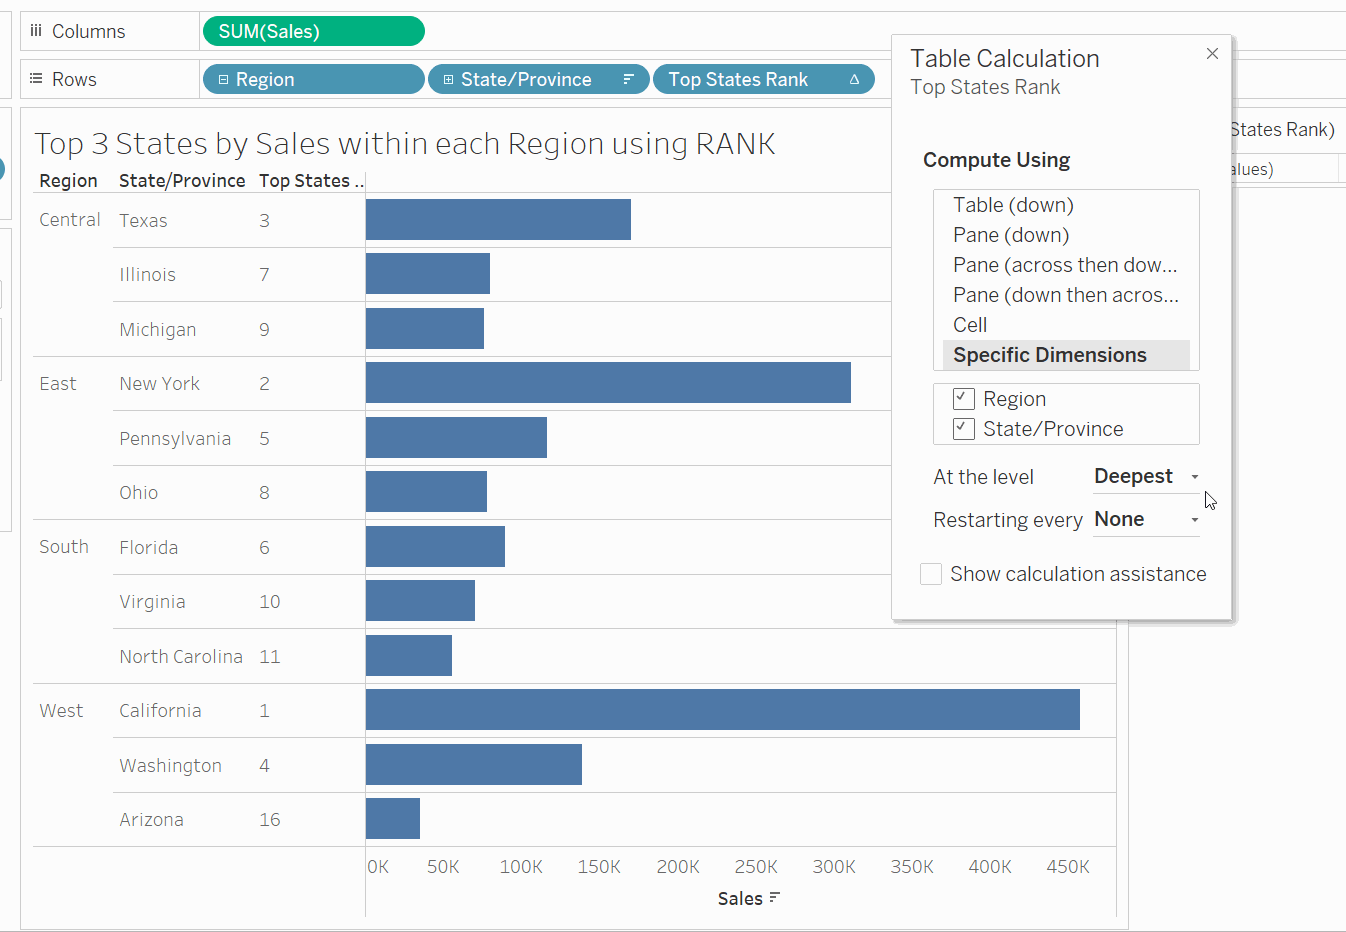Image resolution: width=1346 pixels, height=932 pixels.
Task: Collapse the Region pill minus icon
Action: click(x=223, y=80)
